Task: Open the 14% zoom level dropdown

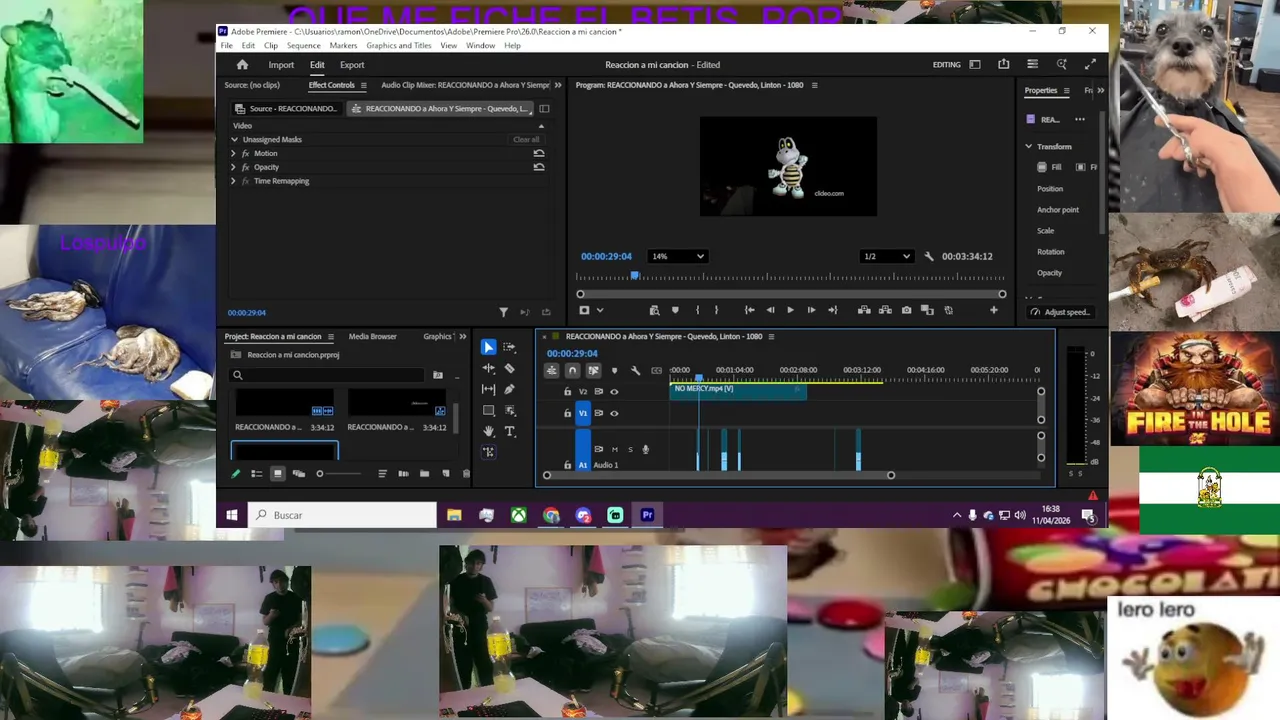Action: pos(677,256)
